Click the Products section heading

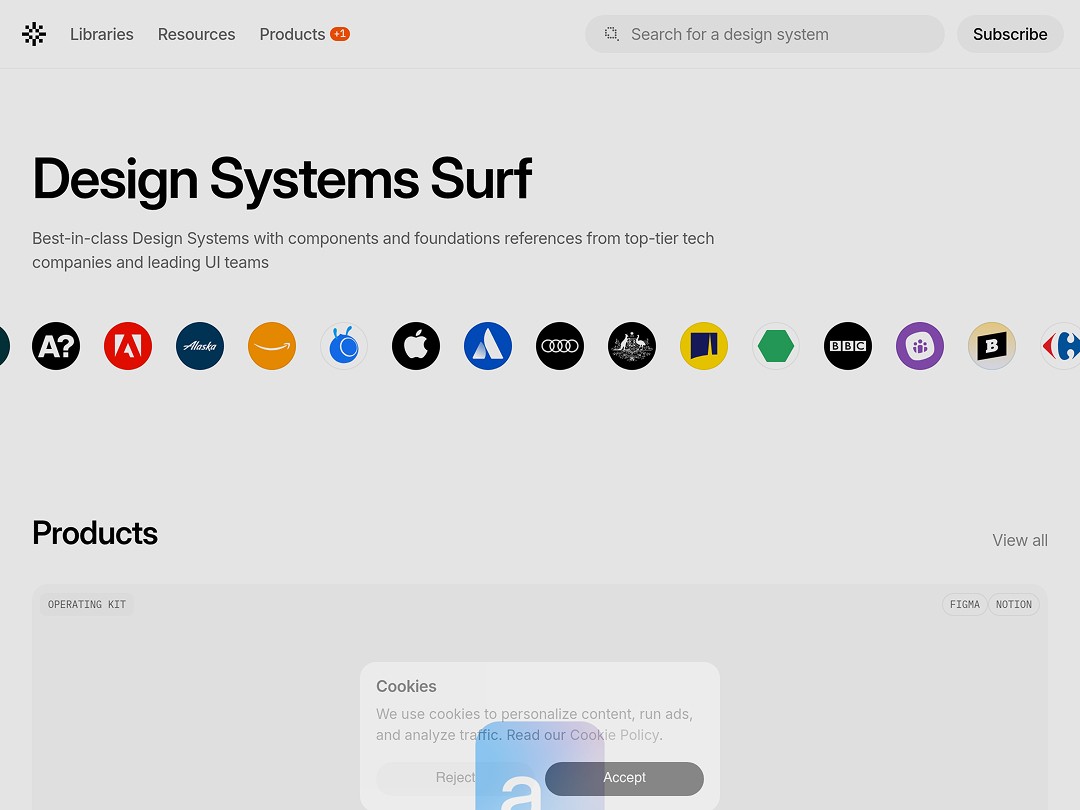pos(95,533)
